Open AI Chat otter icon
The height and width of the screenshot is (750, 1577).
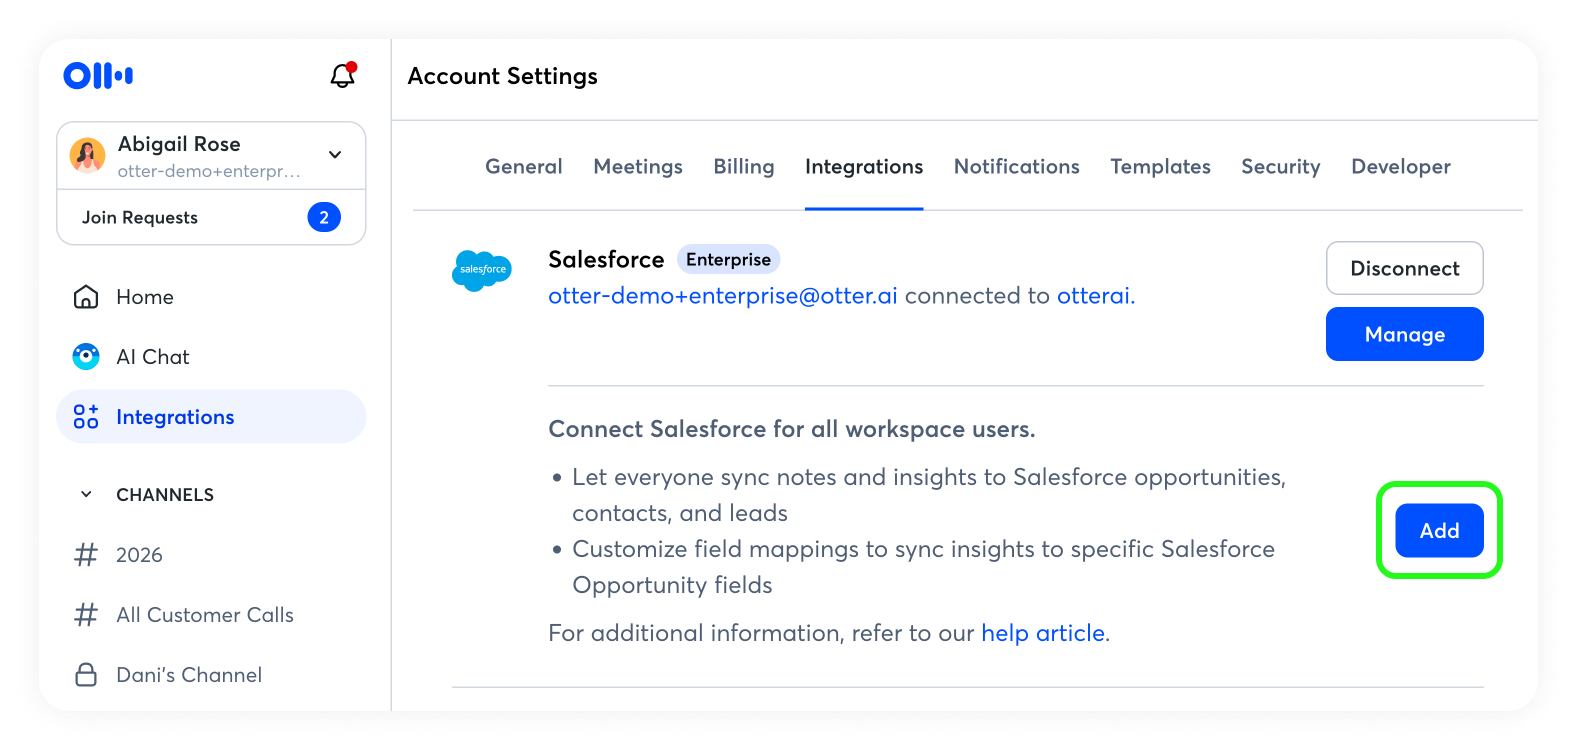click(86, 357)
